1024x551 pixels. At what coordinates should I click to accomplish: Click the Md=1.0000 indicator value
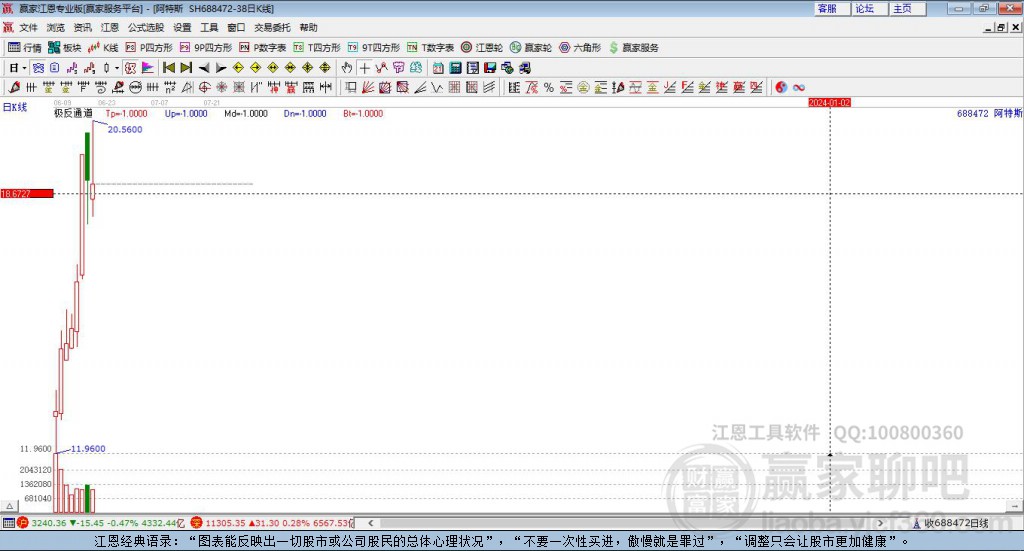pyautogui.click(x=246, y=114)
